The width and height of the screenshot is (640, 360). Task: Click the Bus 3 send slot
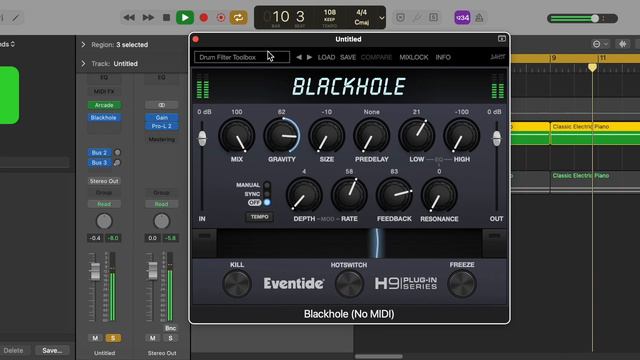pyautogui.click(x=99, y=162)
